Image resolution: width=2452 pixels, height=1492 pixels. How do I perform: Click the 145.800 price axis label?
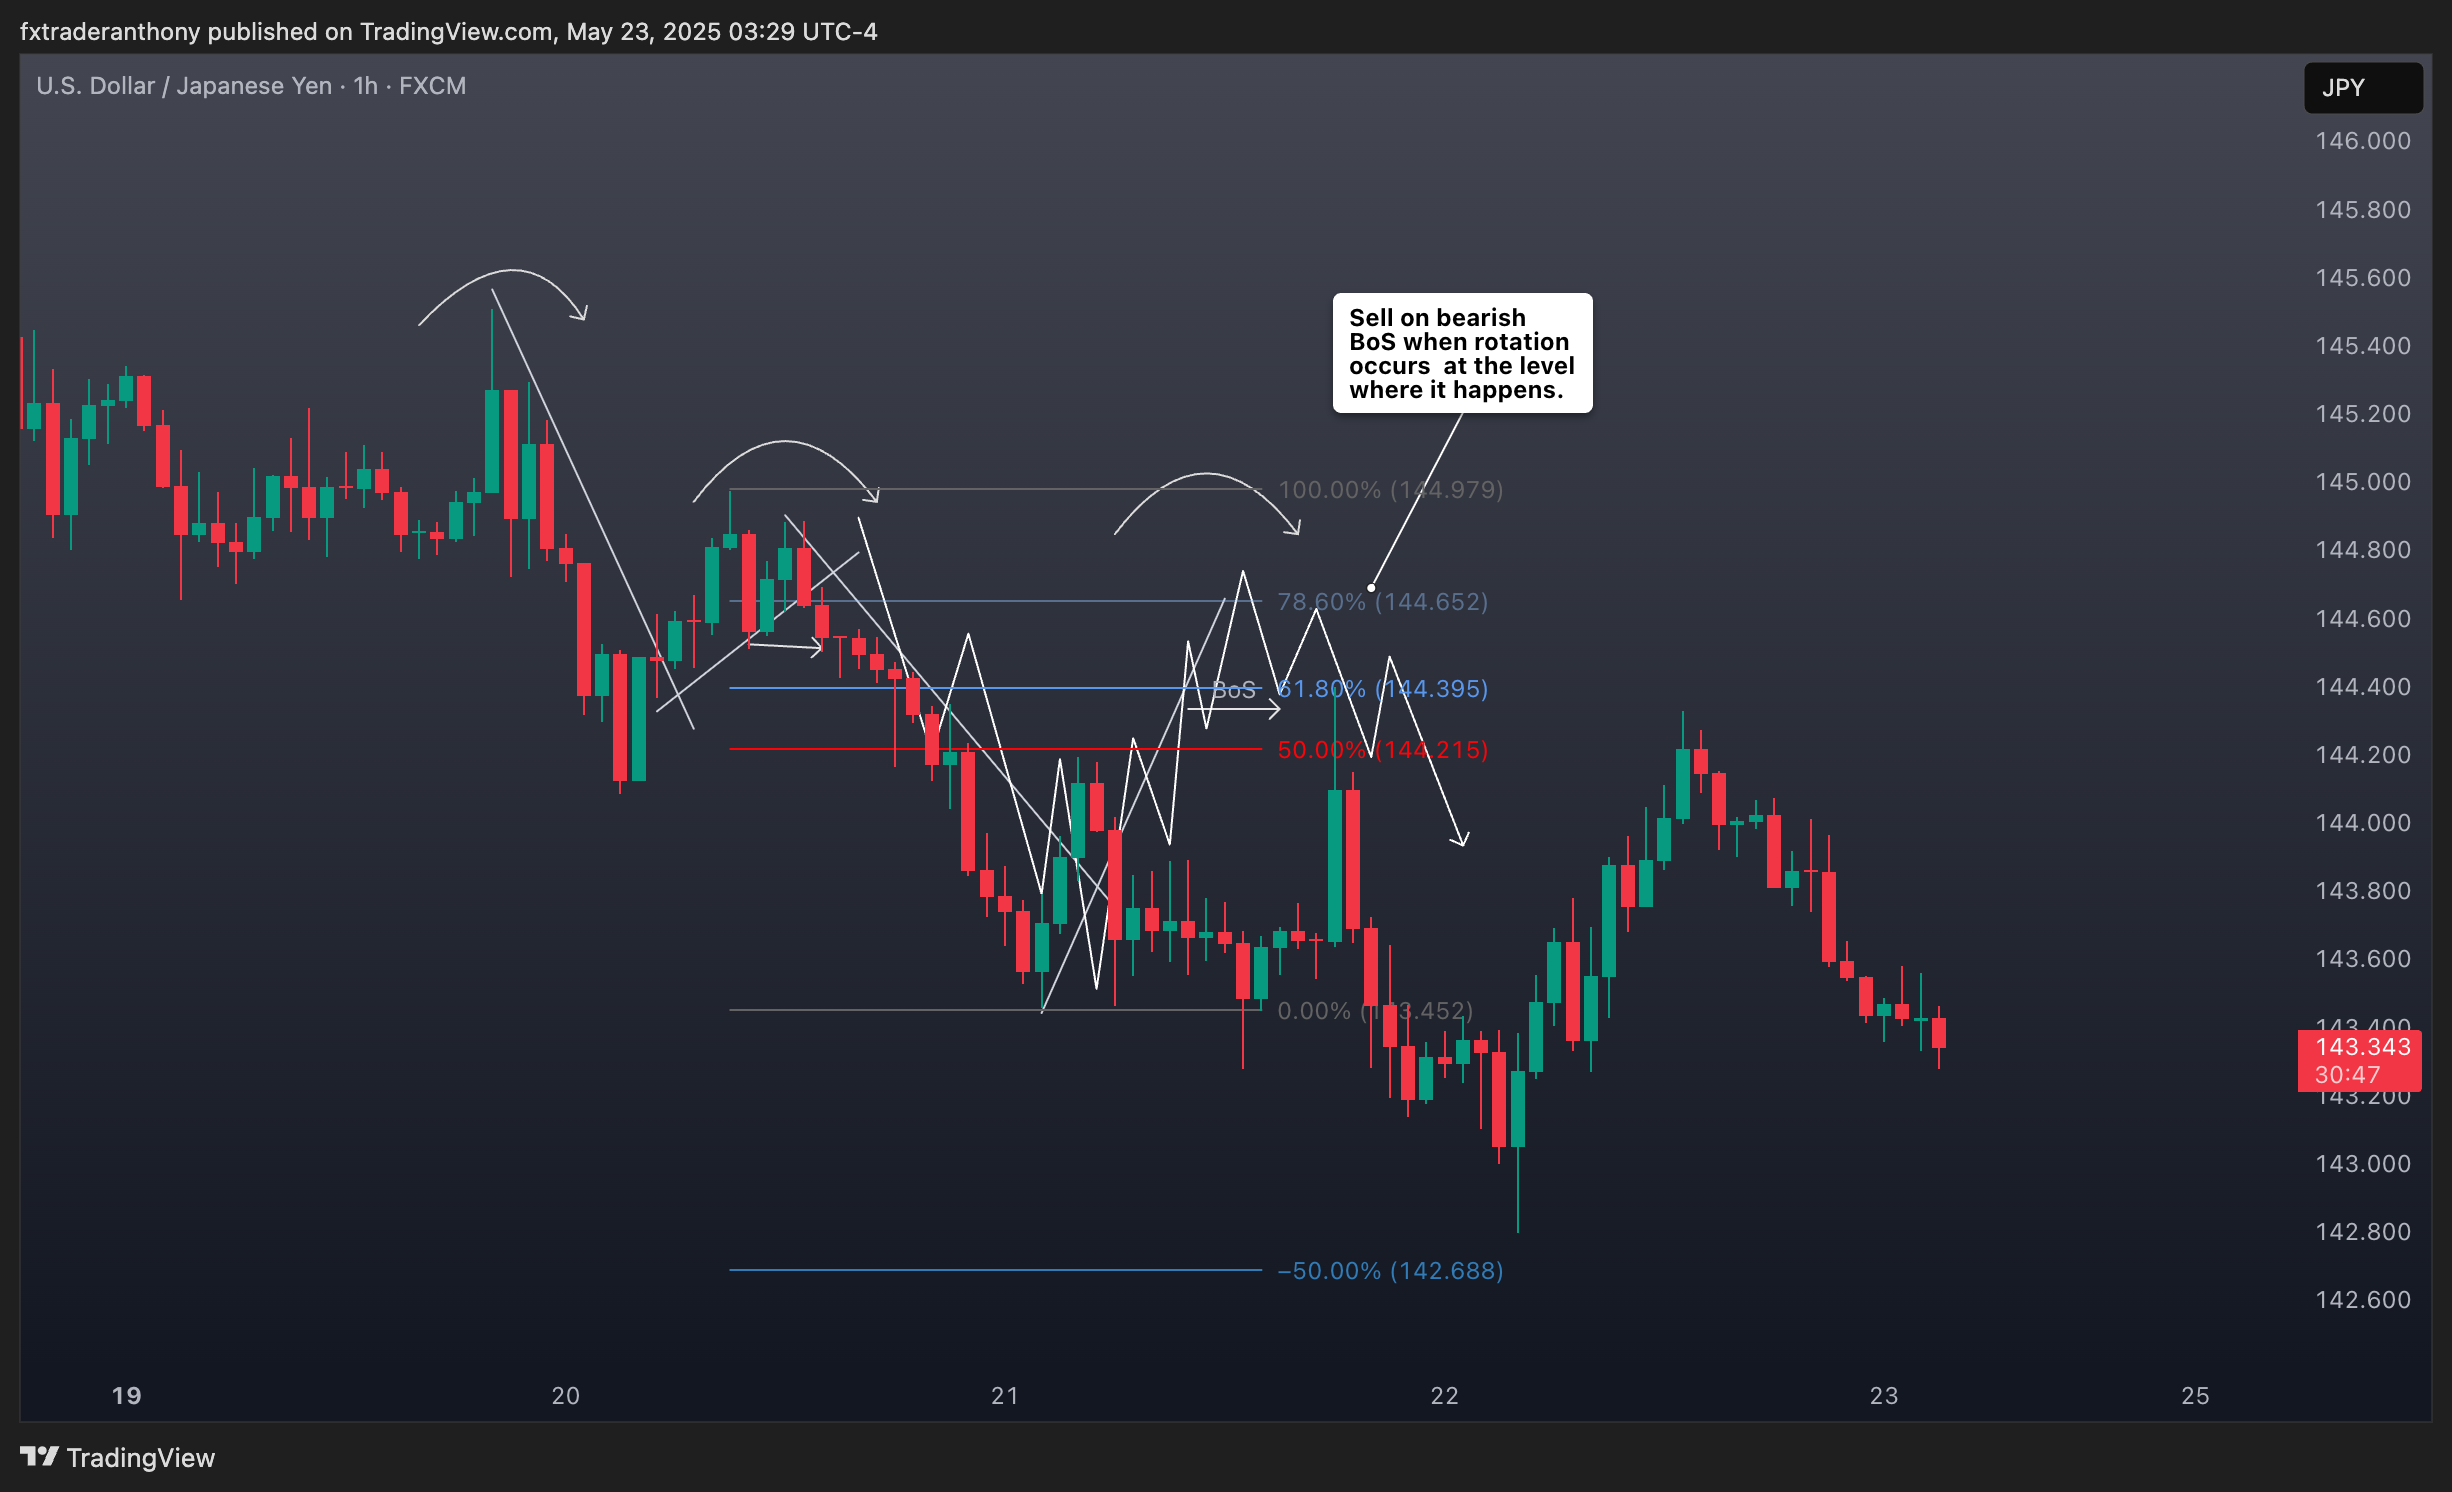coord(2363,210)
